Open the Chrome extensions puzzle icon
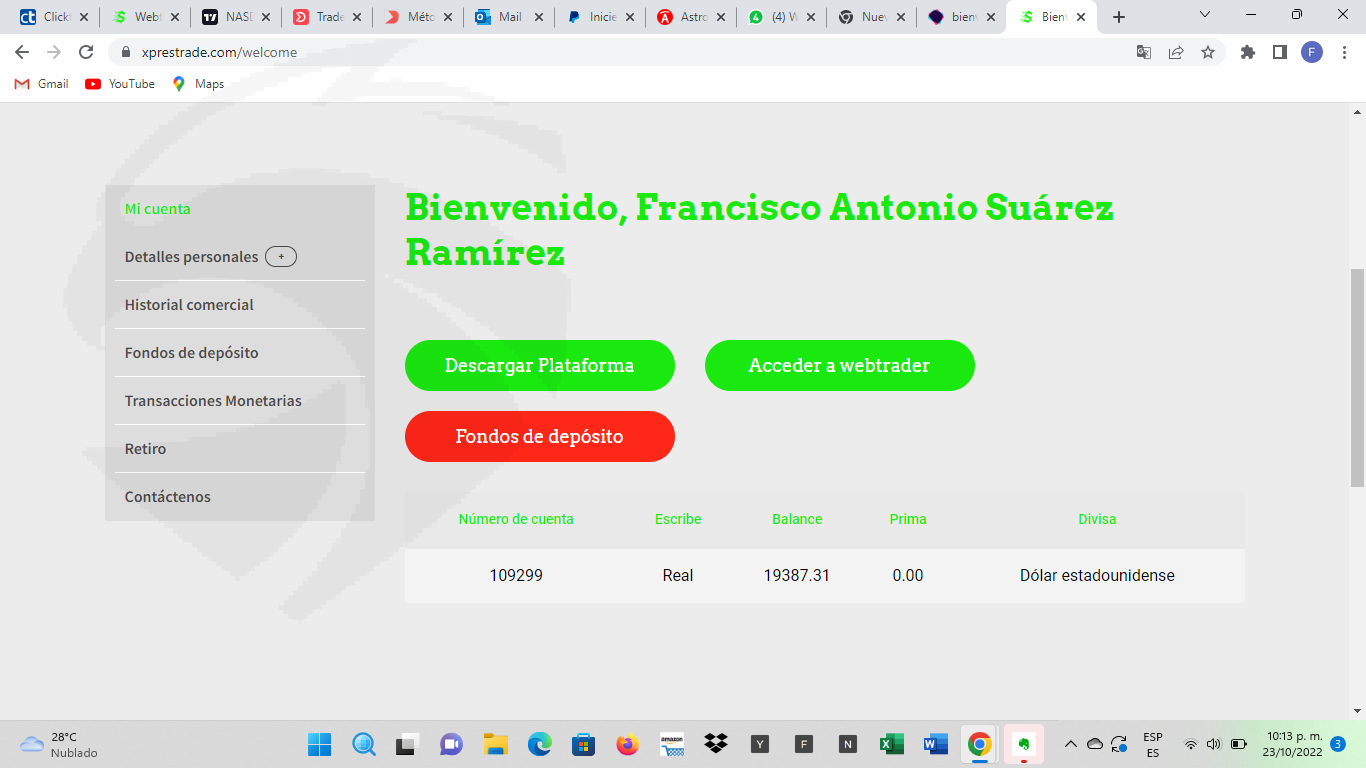 click(x=1248, y=52)
